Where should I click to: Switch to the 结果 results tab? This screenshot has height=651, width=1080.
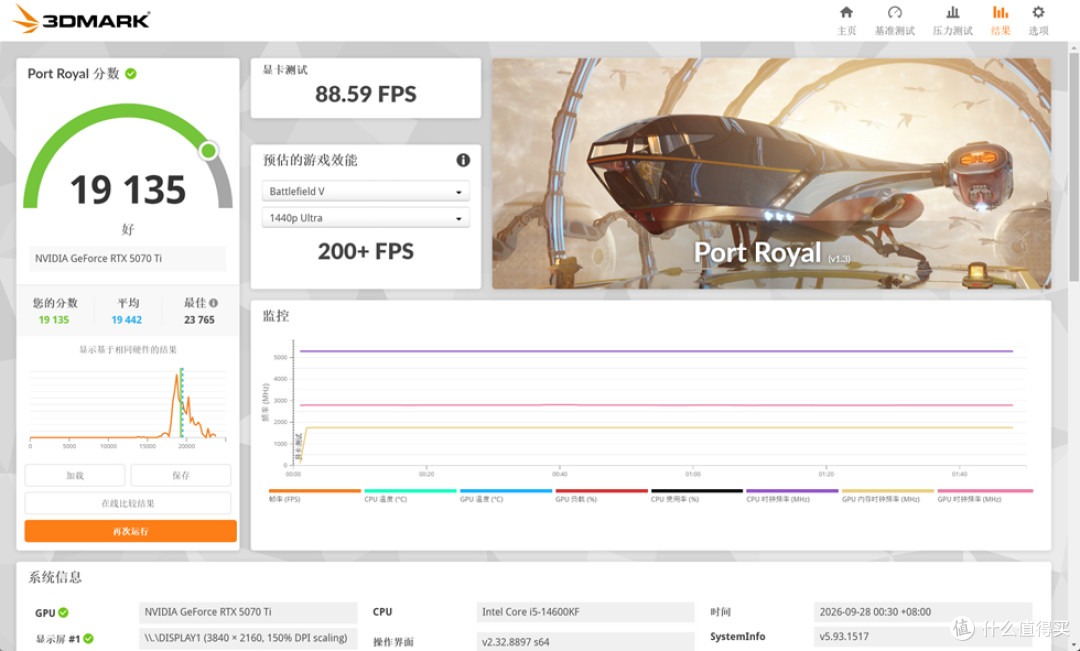1000,21
